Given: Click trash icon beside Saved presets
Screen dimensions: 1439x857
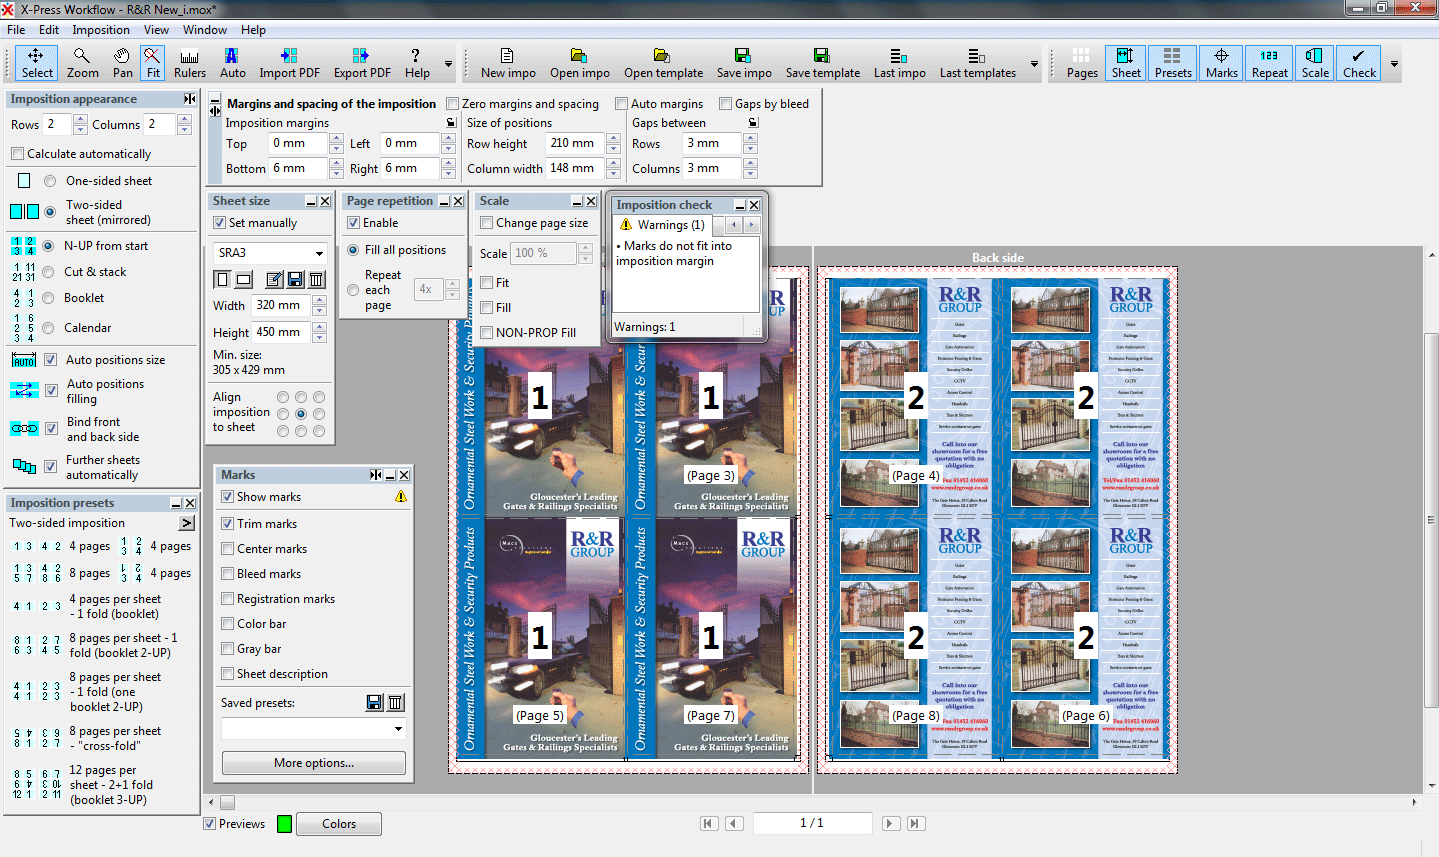Looking at the screenshot, I should click(396, 703).
